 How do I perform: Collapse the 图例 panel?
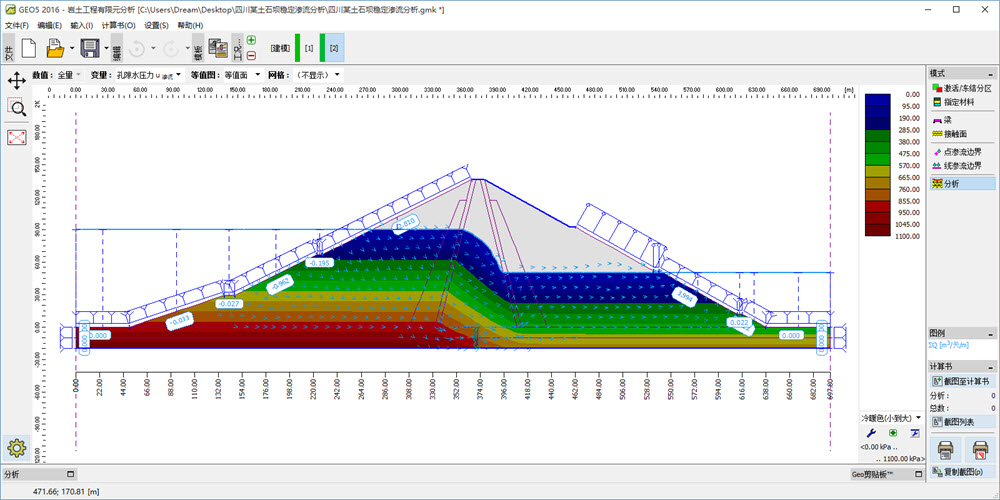tap(991, 334)
